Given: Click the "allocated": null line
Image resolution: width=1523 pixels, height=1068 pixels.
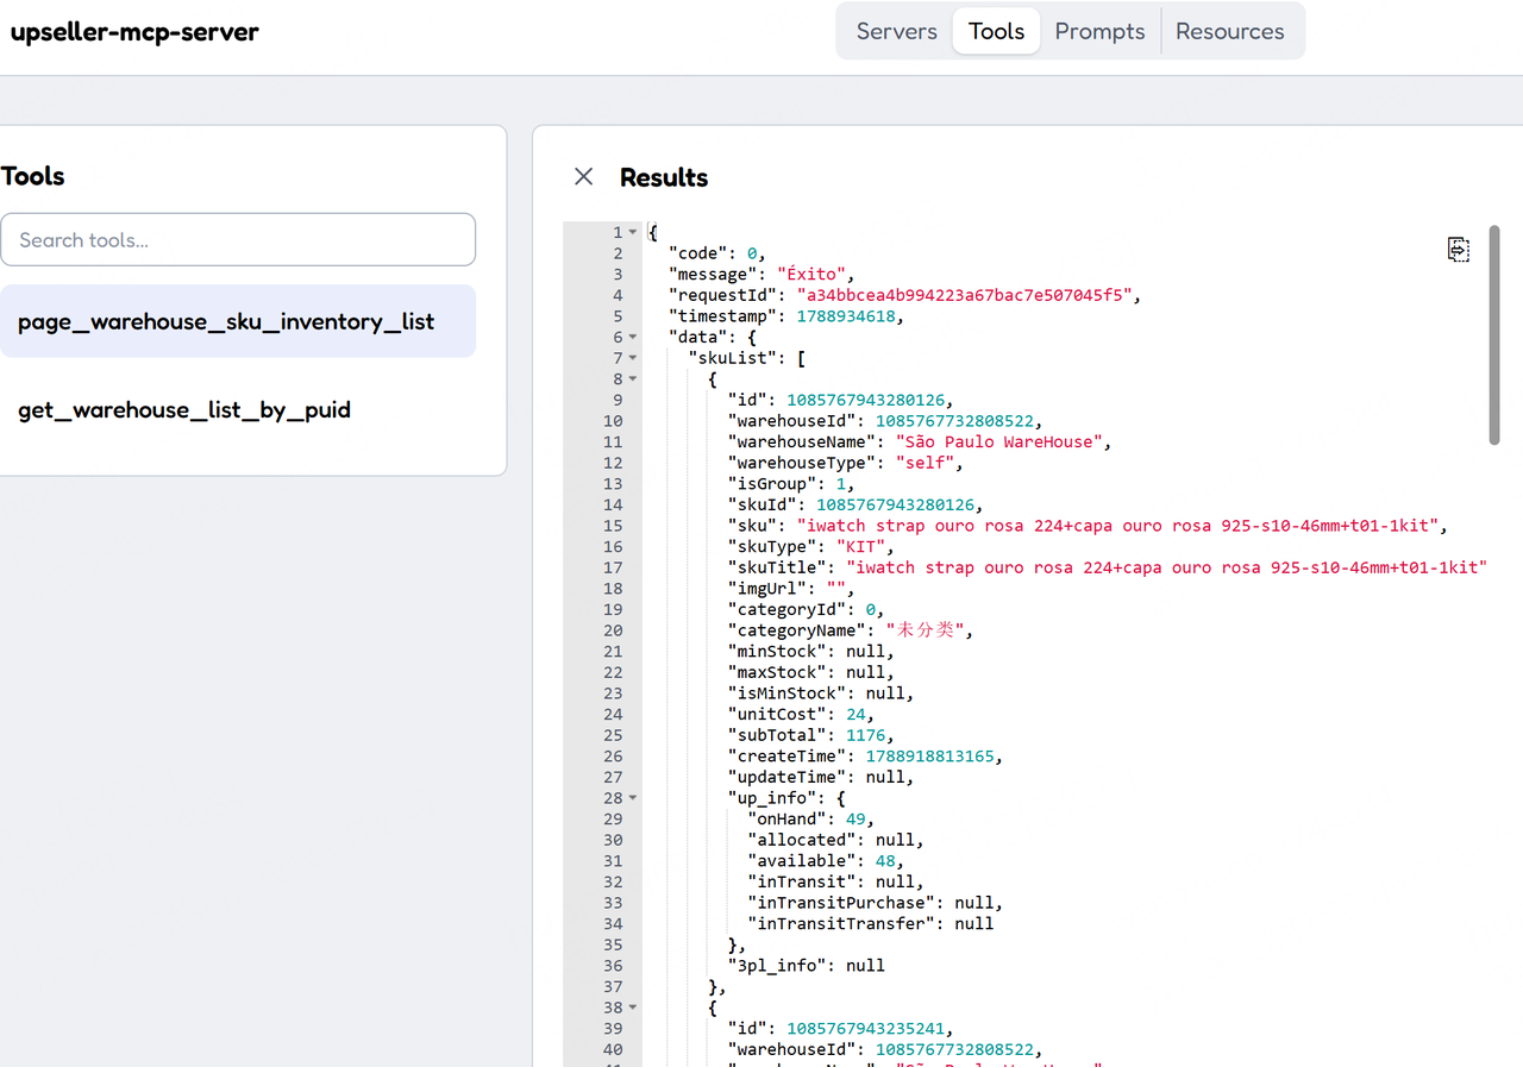Looking at the screenshot, I should point(836,840).
